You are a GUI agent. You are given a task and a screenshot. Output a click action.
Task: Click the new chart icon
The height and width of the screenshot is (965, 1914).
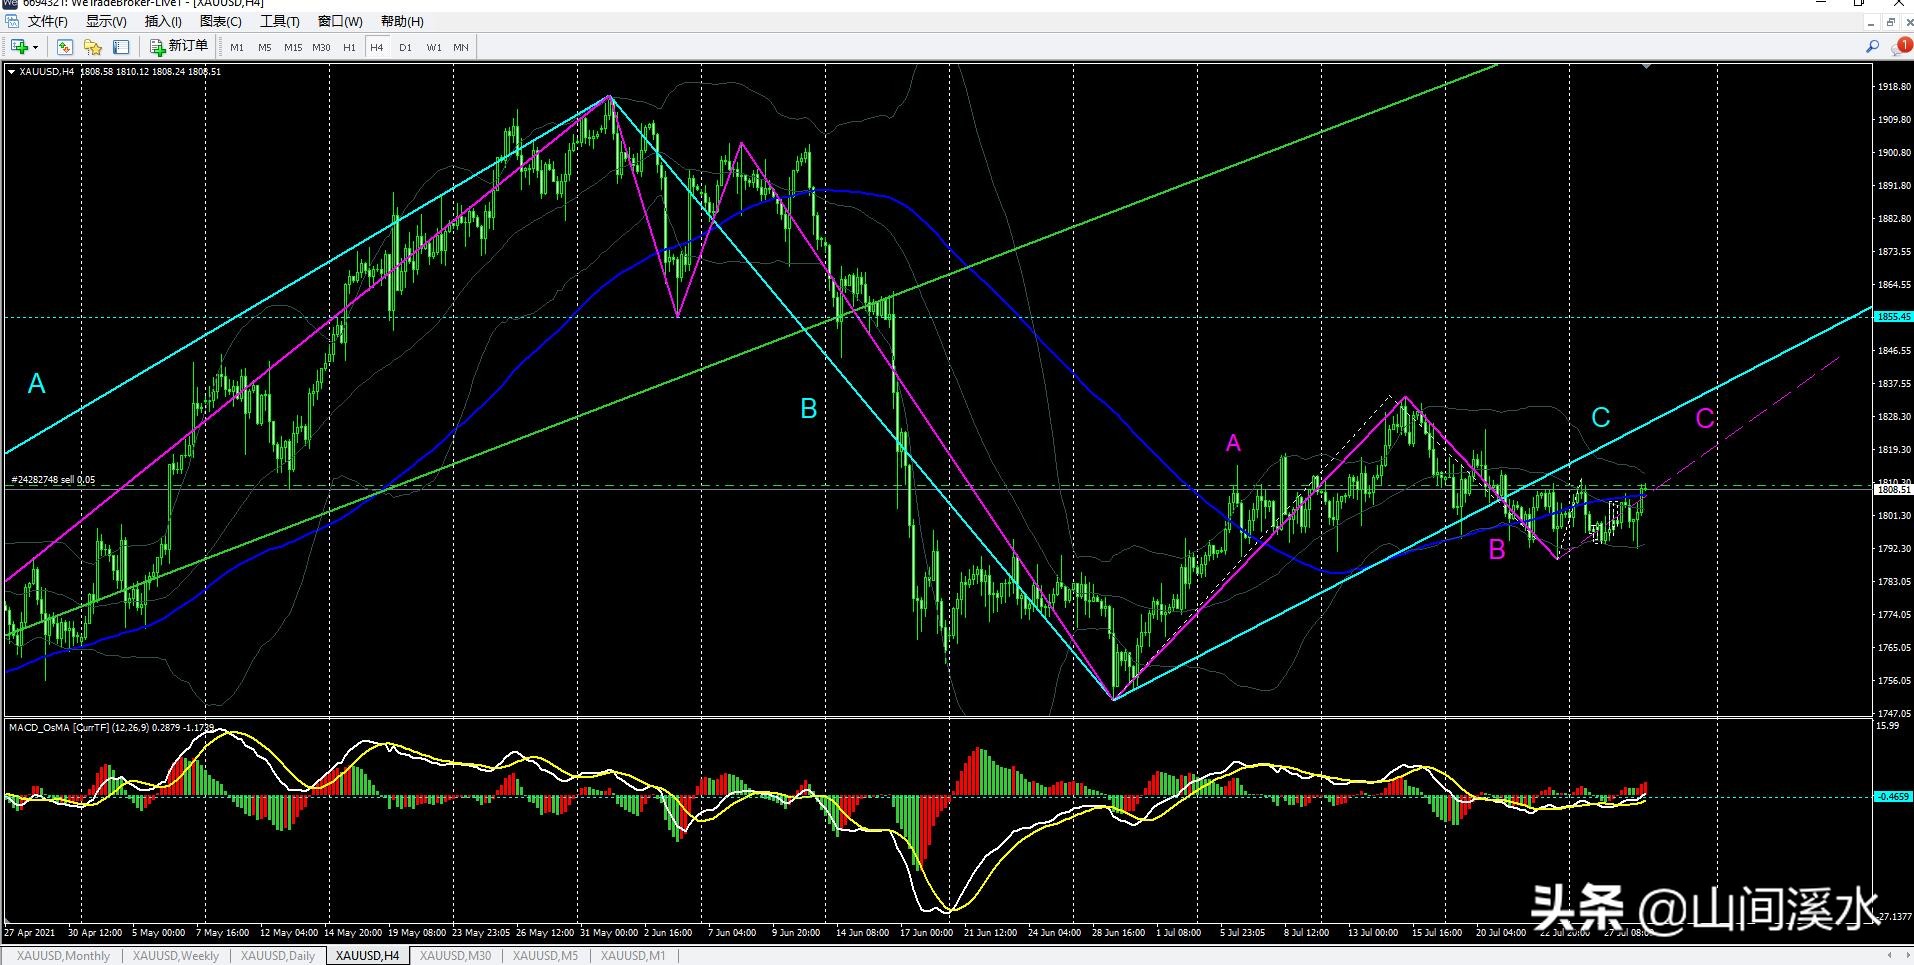[x=18, y=46]
